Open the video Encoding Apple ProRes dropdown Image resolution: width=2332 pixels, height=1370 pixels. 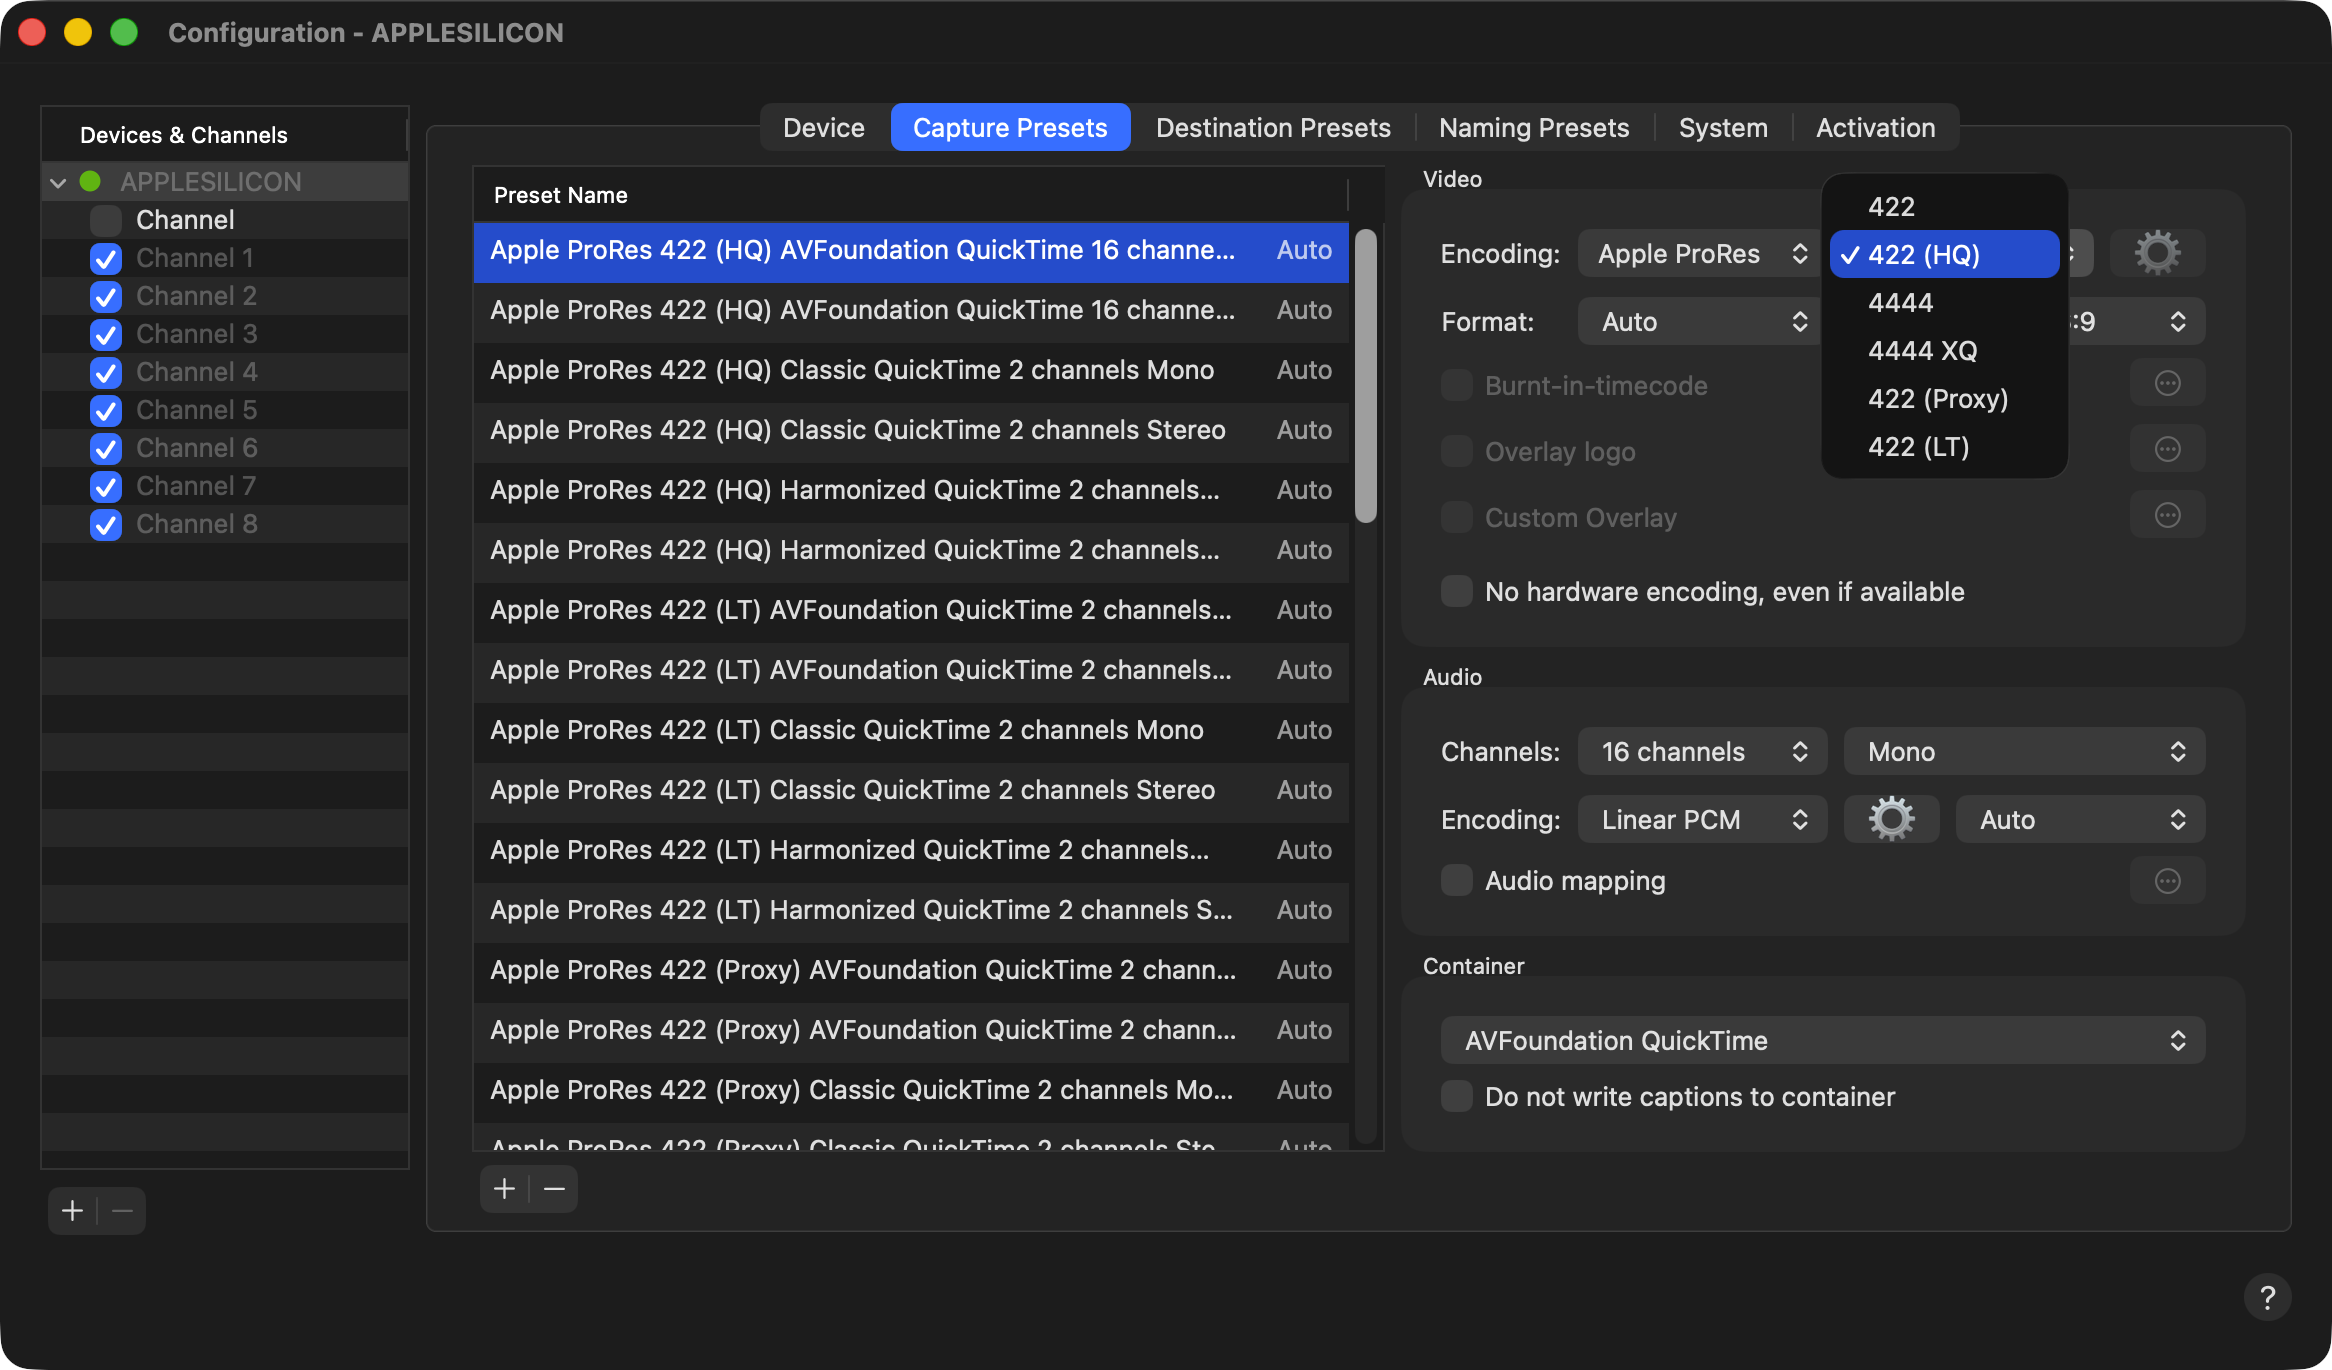(x=1699, y=253)
